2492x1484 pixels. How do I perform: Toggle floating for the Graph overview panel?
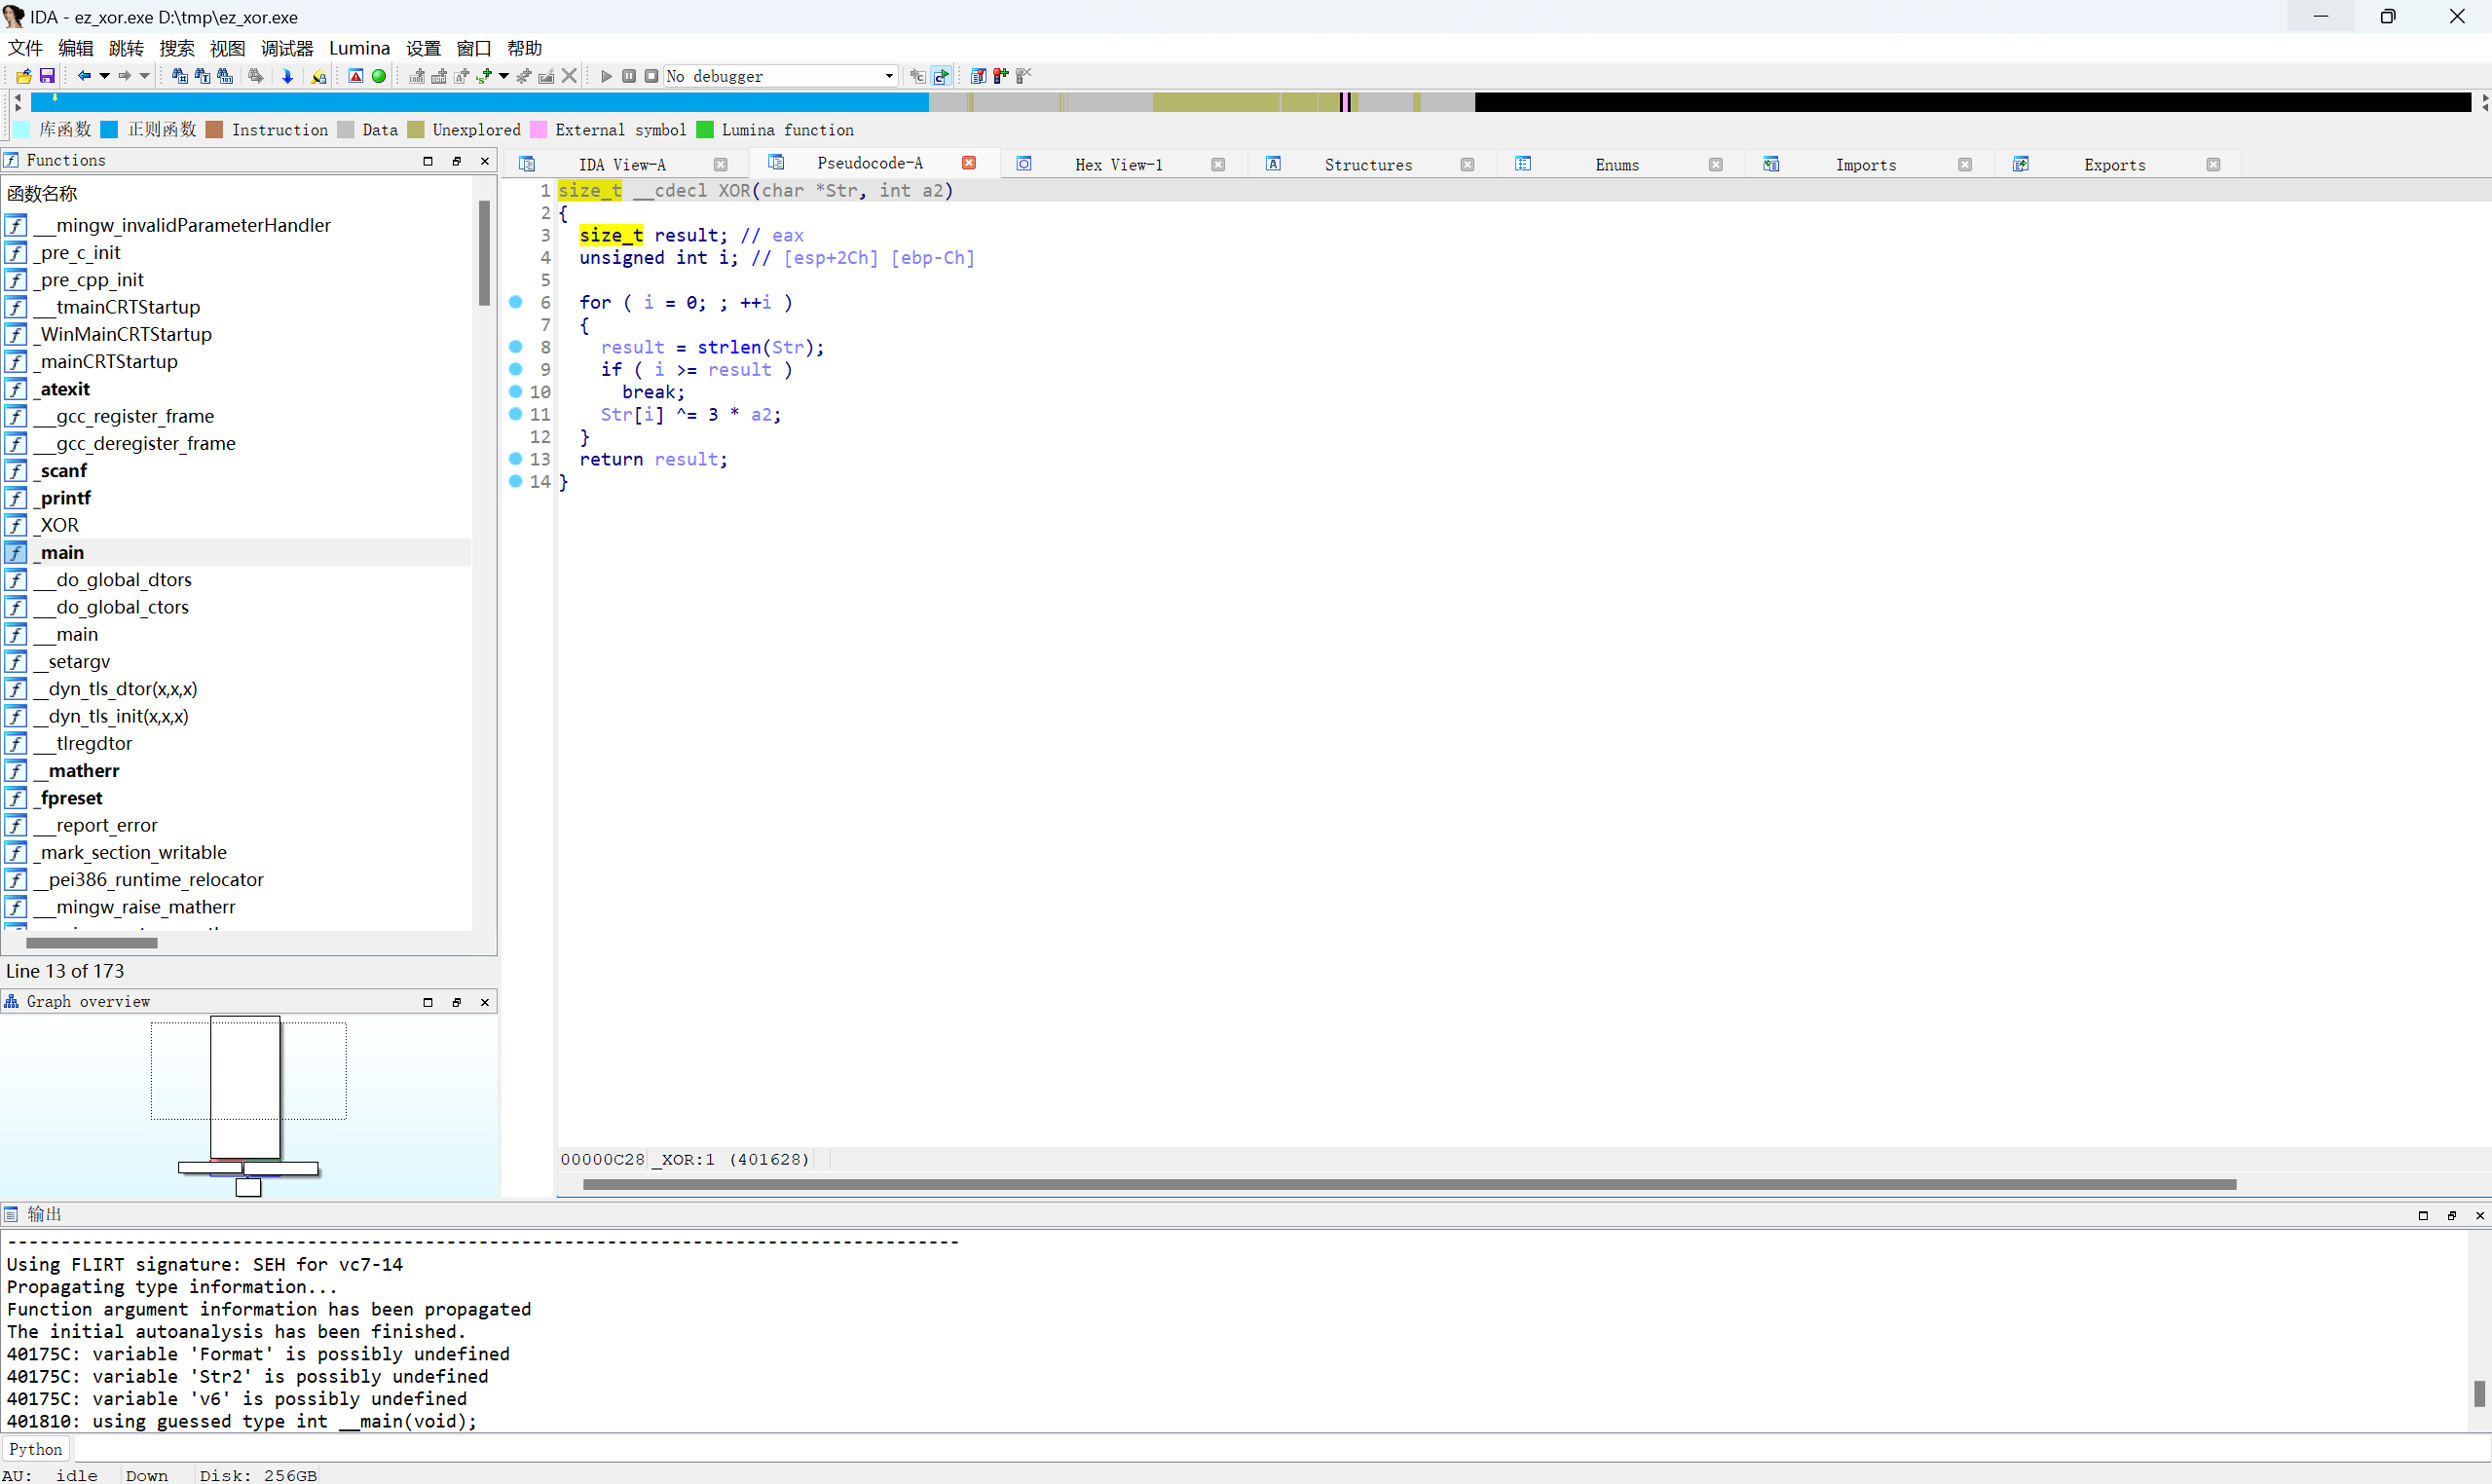(x=457, y=1002)
